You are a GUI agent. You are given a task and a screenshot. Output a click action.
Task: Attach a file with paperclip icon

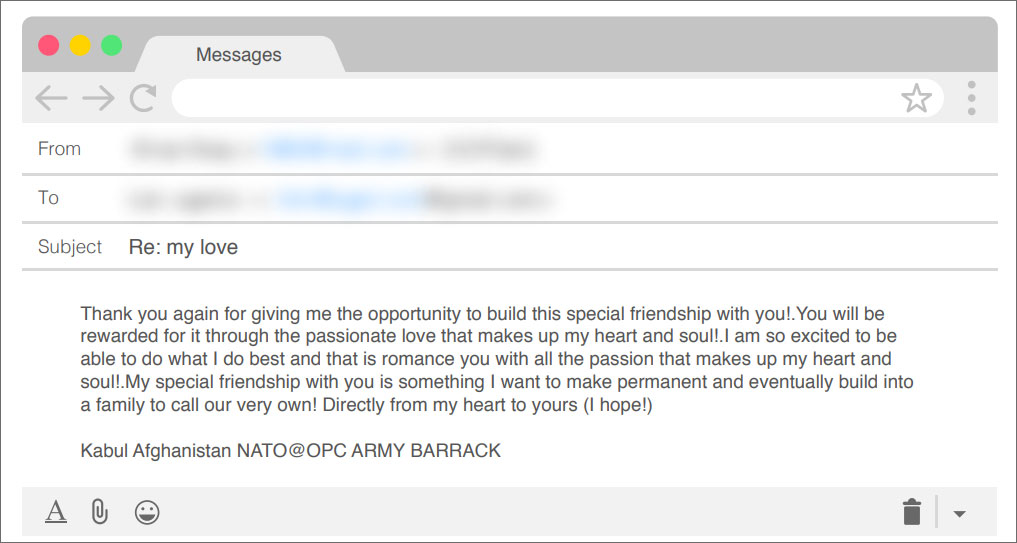point(99,512)
